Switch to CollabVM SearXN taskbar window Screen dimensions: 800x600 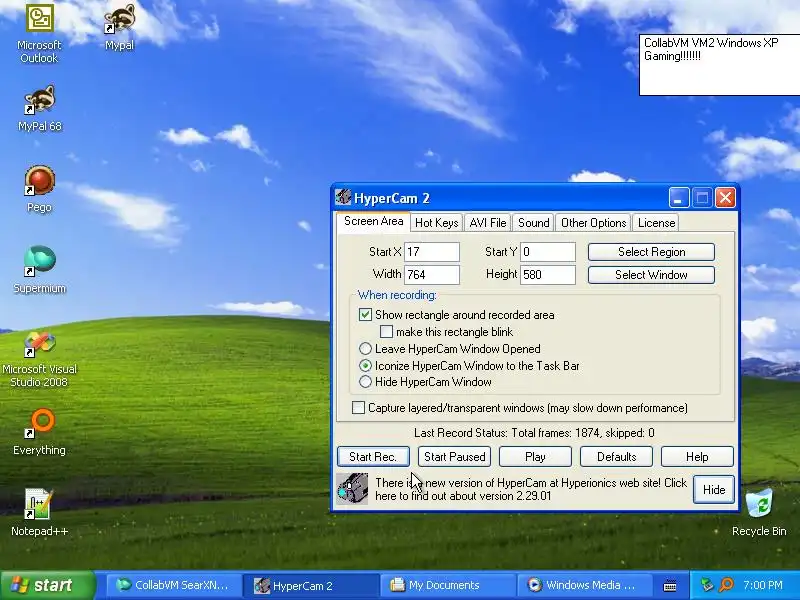click(x=172, y=585)
